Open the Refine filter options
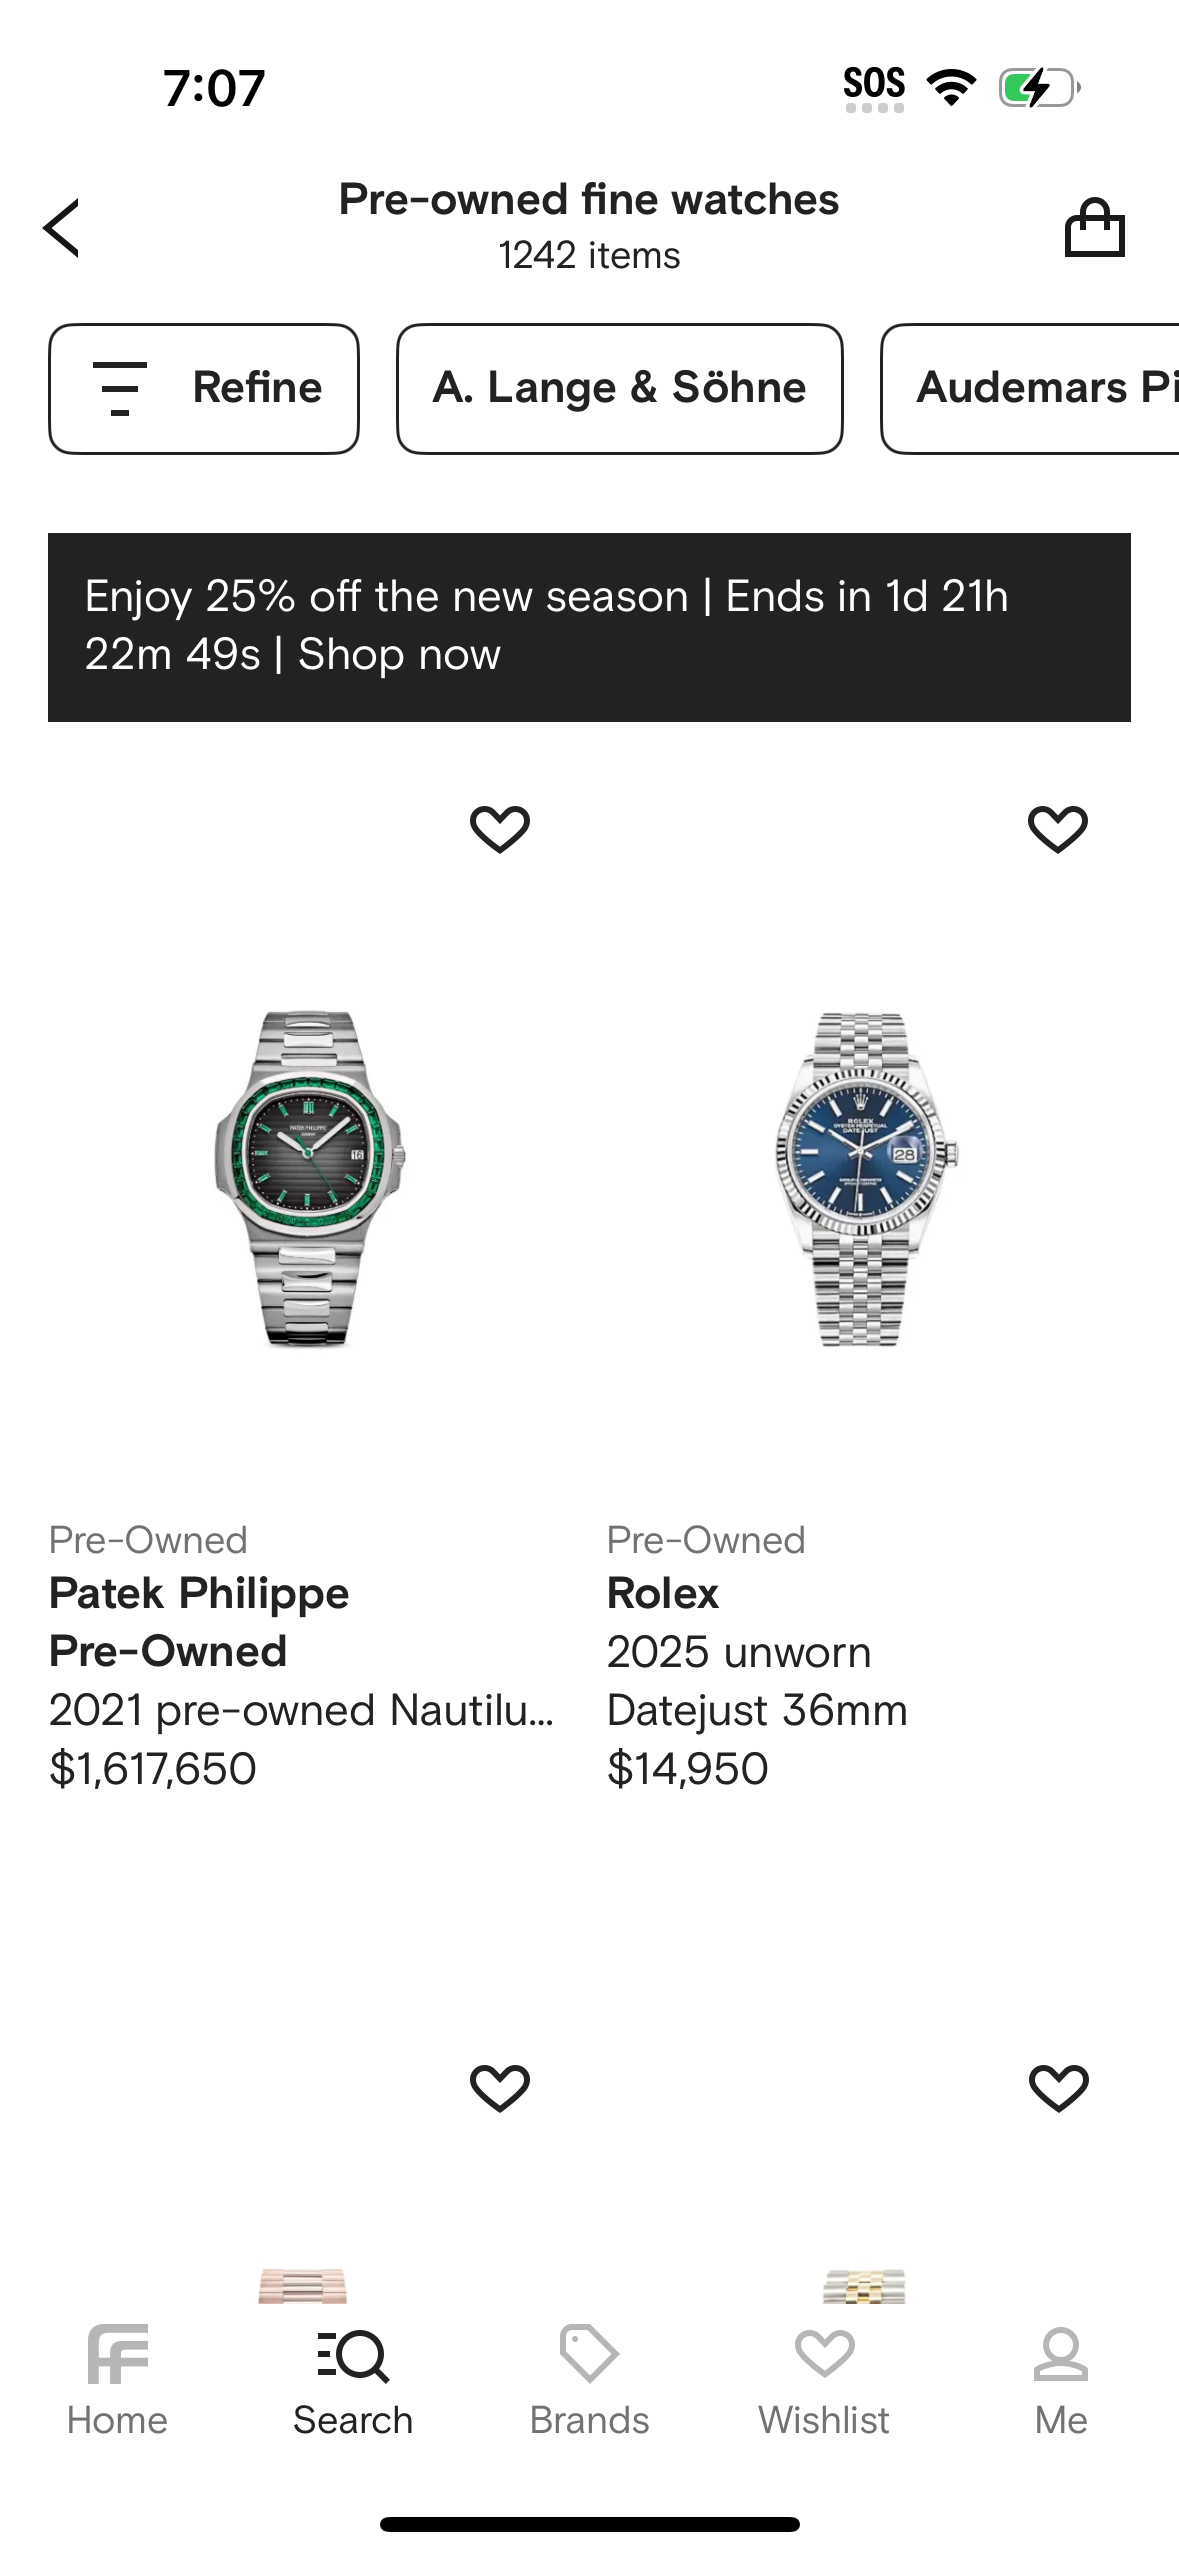Viewport: 1179px width, 2556px height. [x=204, y=388]
